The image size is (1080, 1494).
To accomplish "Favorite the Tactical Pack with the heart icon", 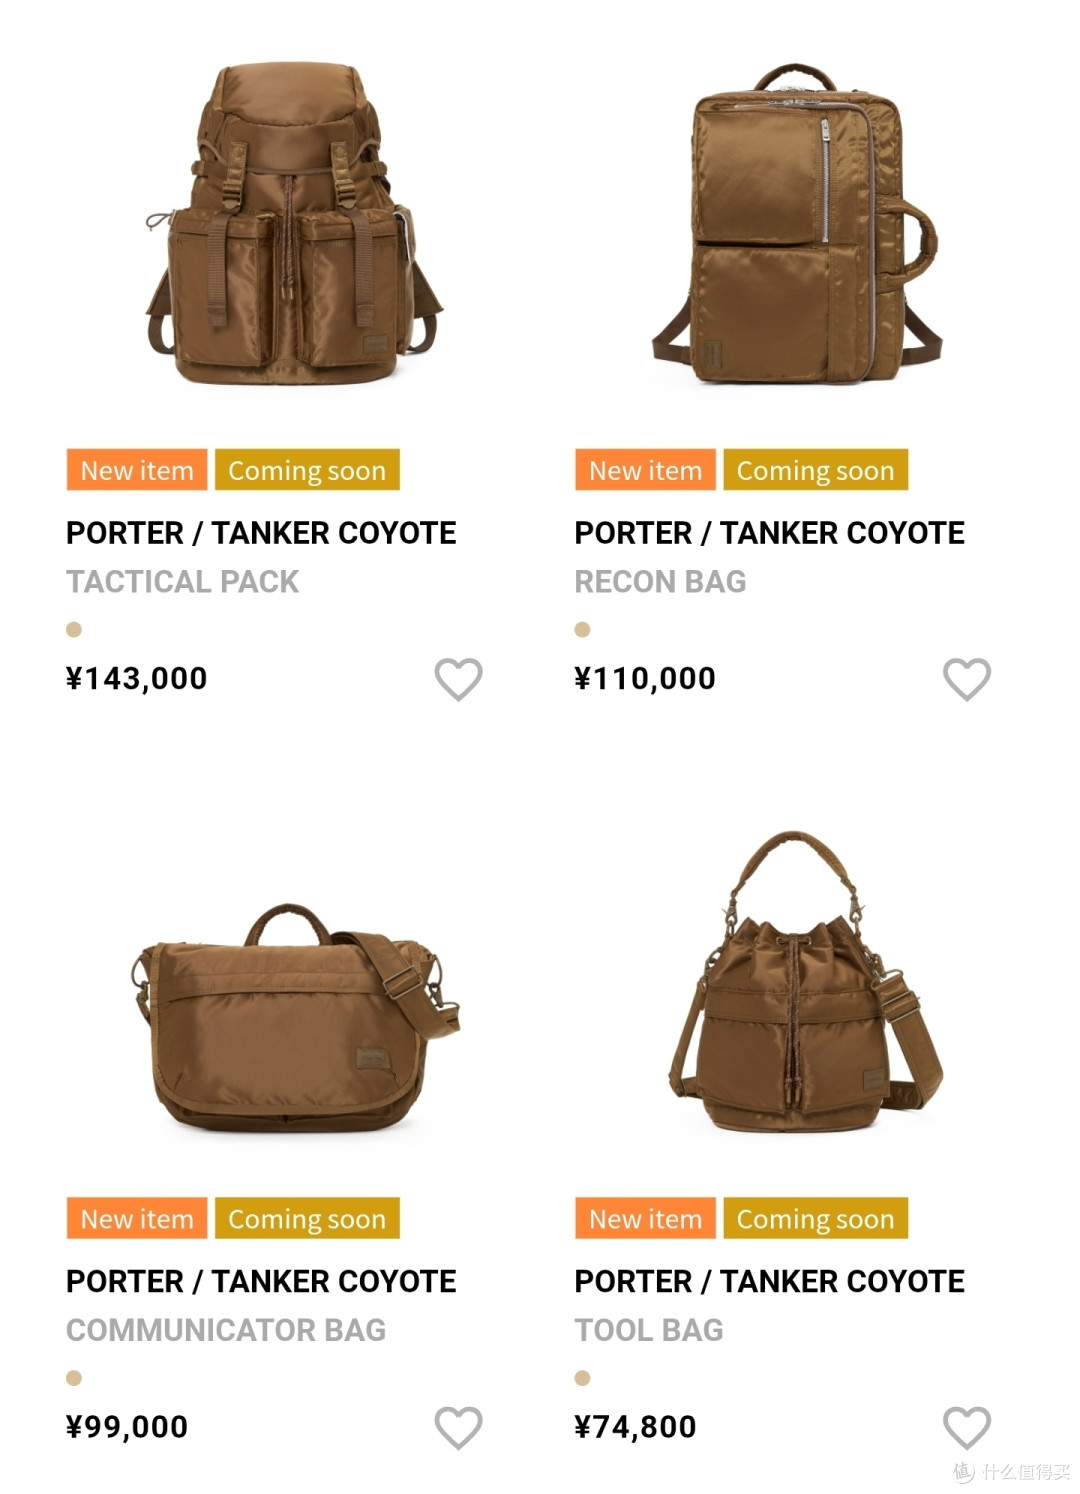I will coord(458,679).
